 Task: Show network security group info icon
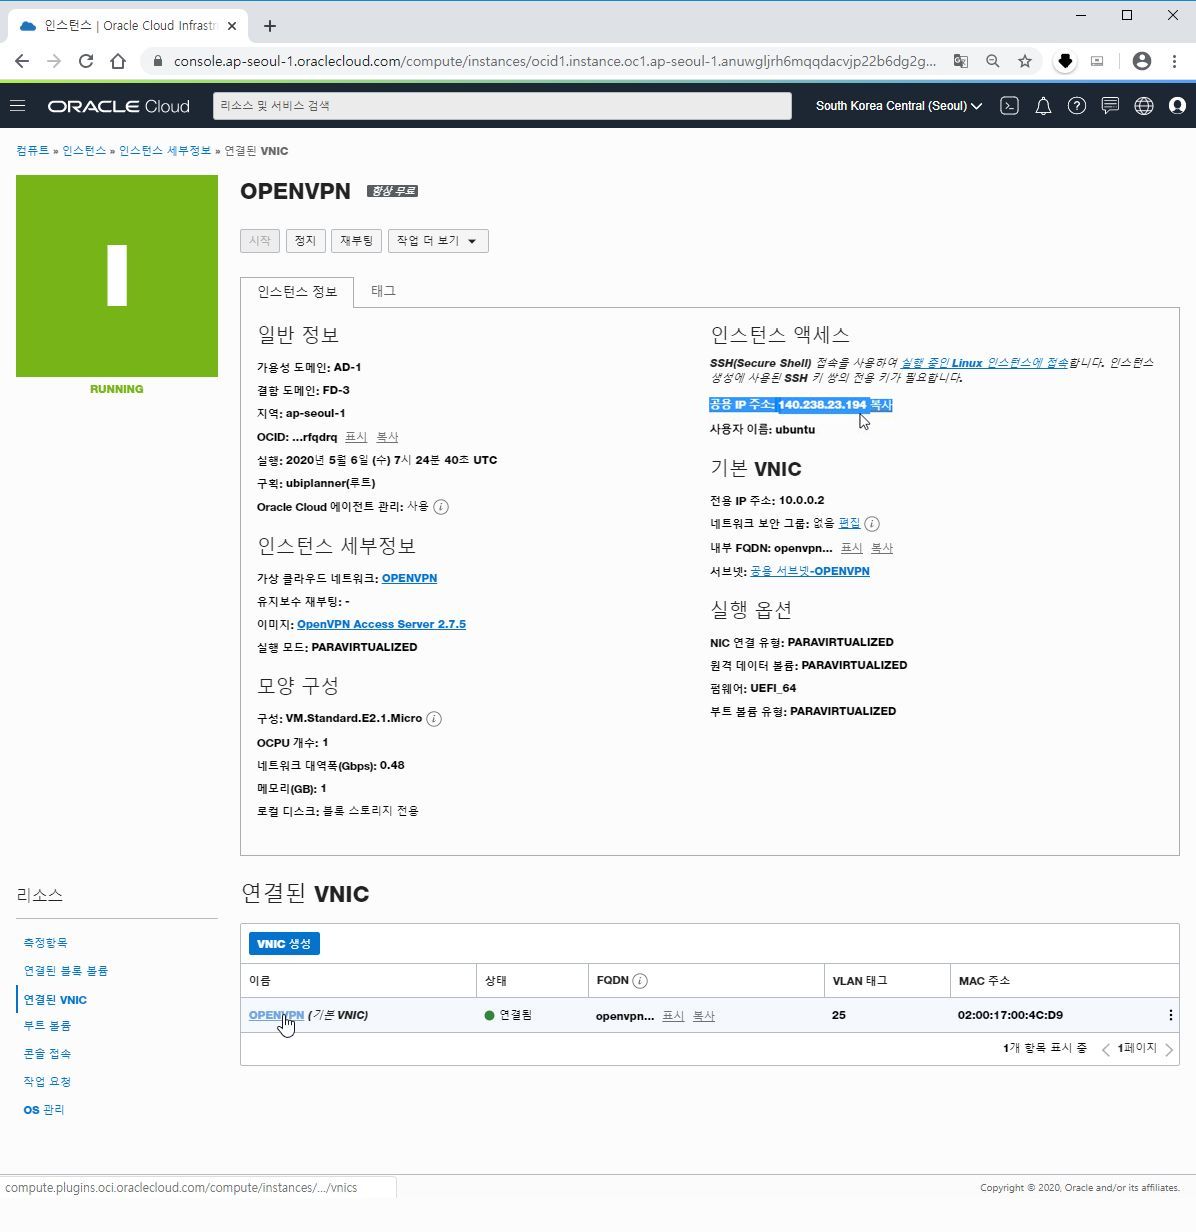click(x=872, y=524)
